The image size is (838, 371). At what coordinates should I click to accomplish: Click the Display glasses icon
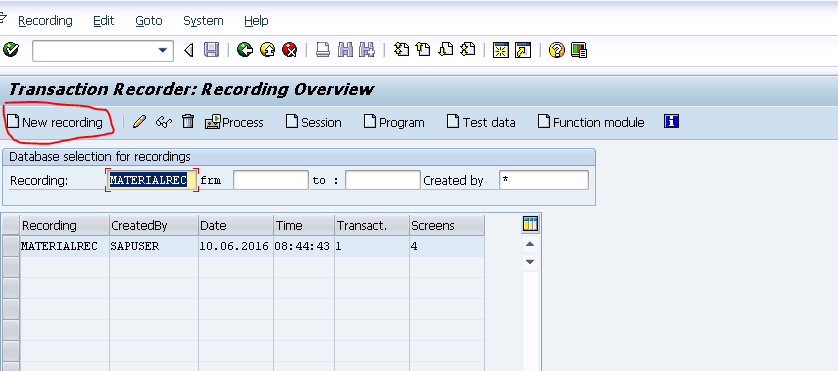click(164, 122)
